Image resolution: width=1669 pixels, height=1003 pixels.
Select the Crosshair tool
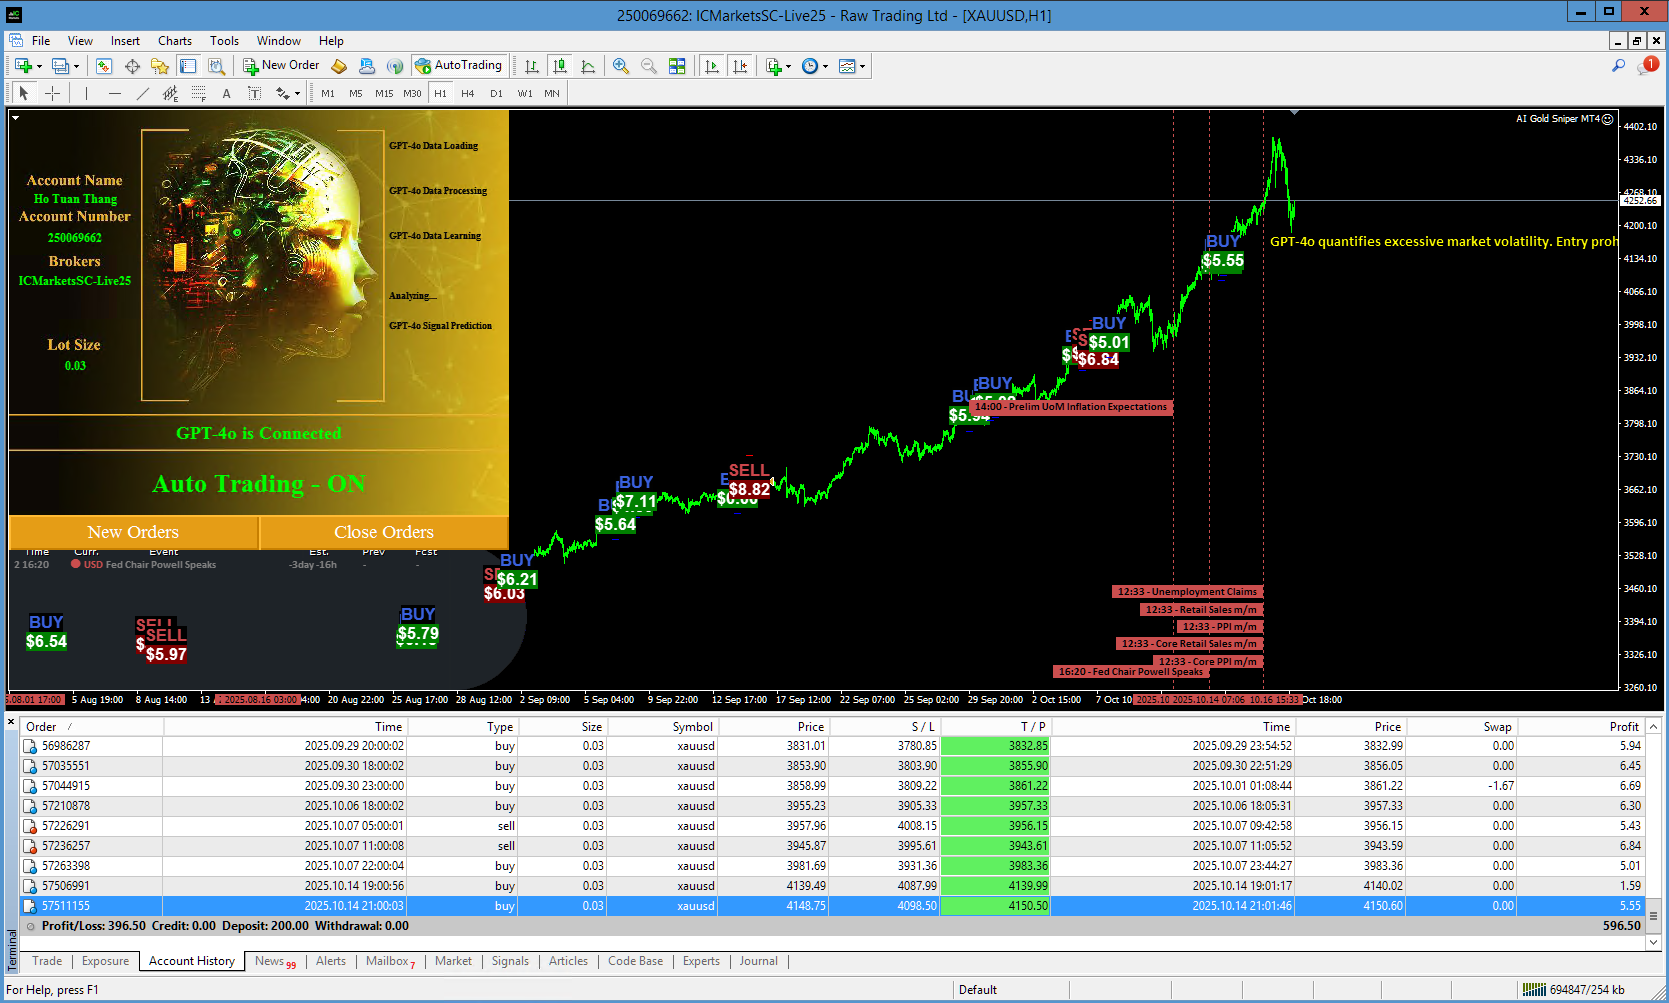53,93
